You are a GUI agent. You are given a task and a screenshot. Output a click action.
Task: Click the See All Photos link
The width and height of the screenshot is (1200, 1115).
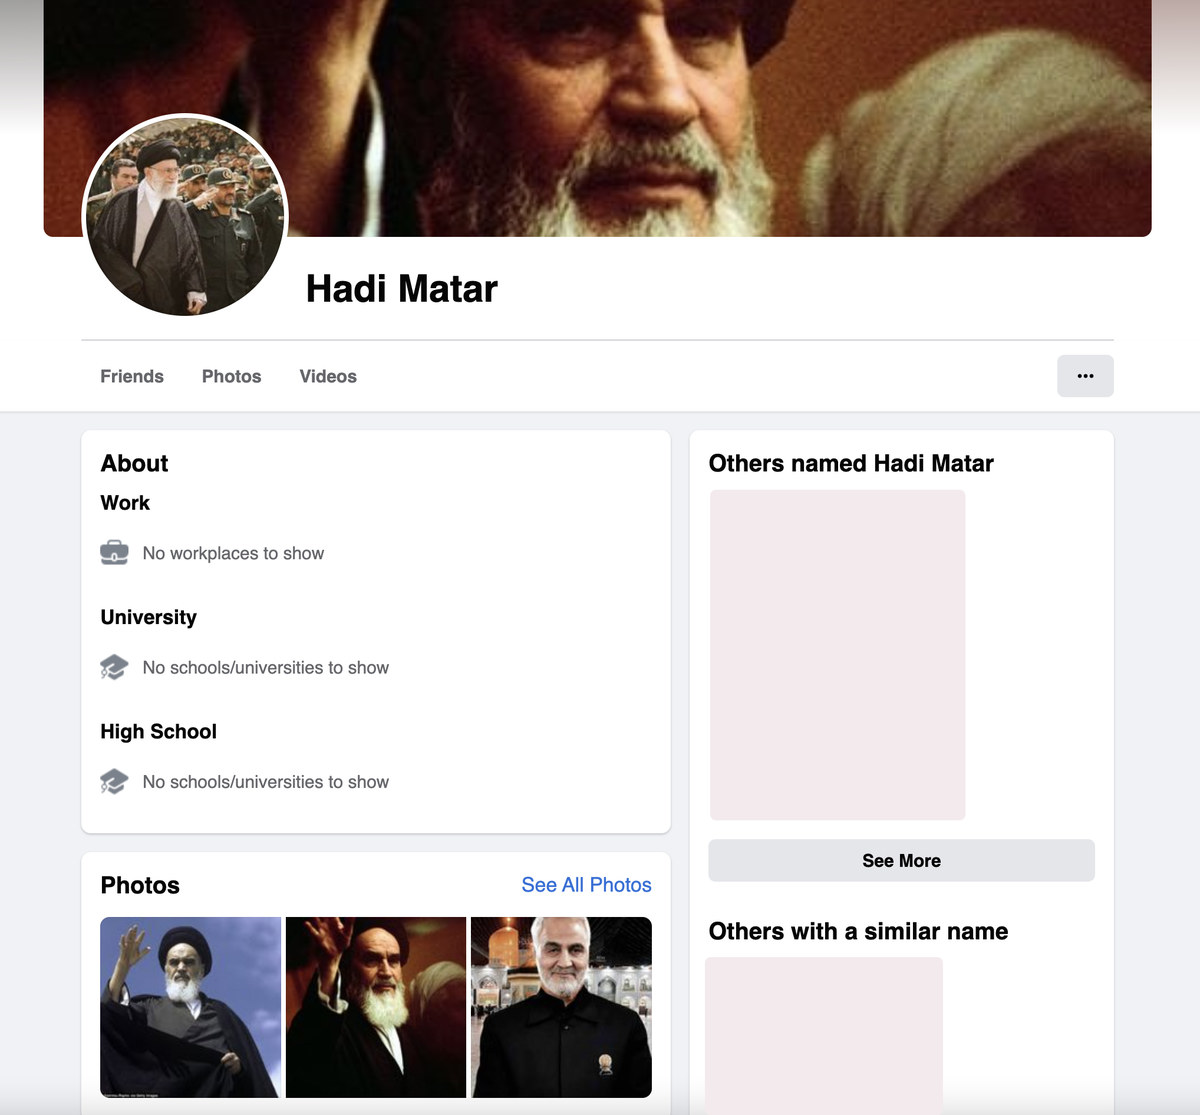(x=586, y=885)
